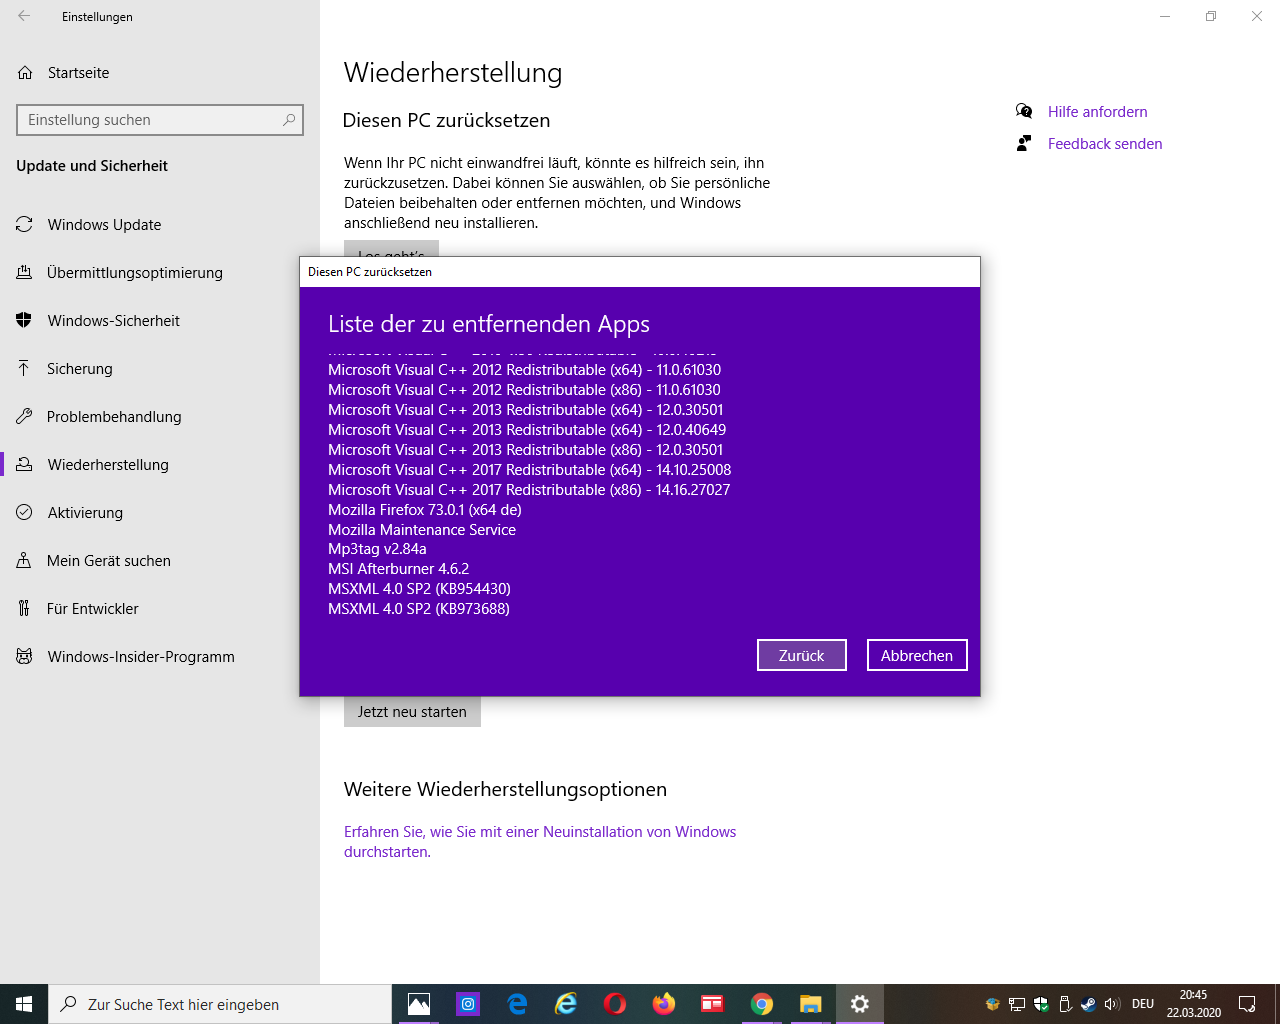The image size is (1280, 1024).
Task: Open the notification center icon
Action: click(1247, 1004)
